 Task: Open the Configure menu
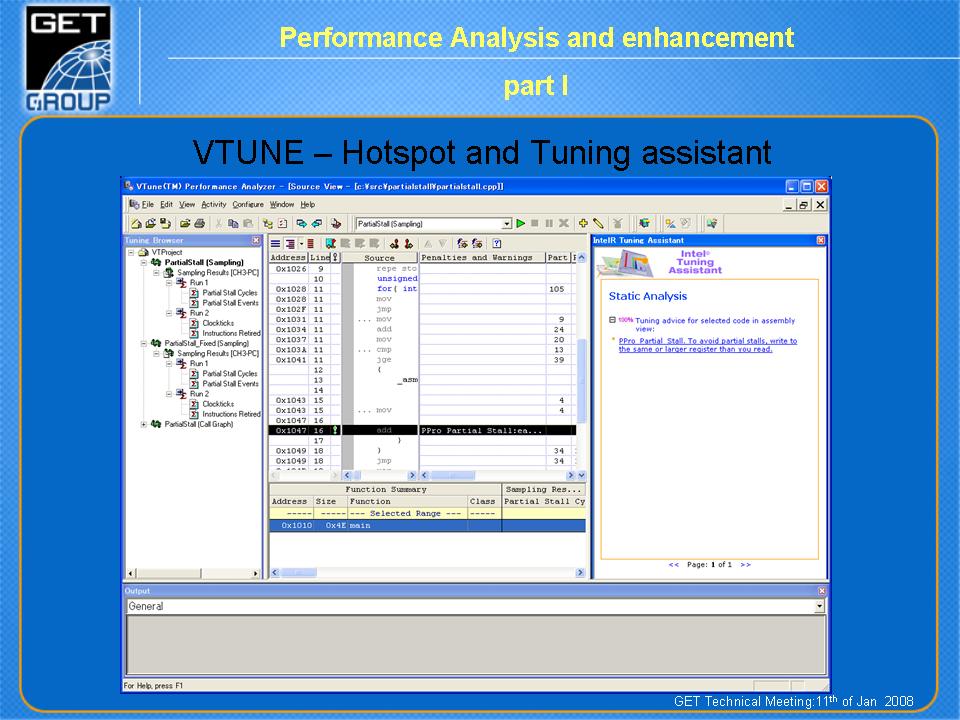[x=248, y=204]
